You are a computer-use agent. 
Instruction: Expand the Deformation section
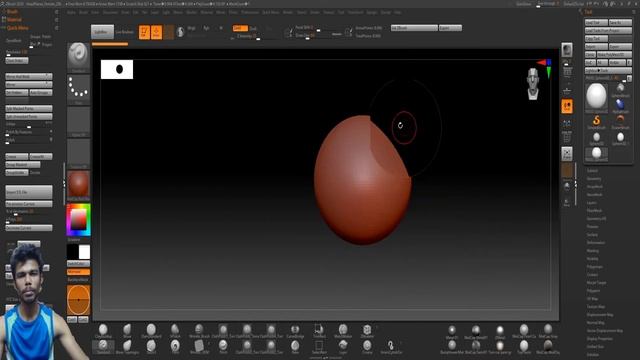click(596, 242)
